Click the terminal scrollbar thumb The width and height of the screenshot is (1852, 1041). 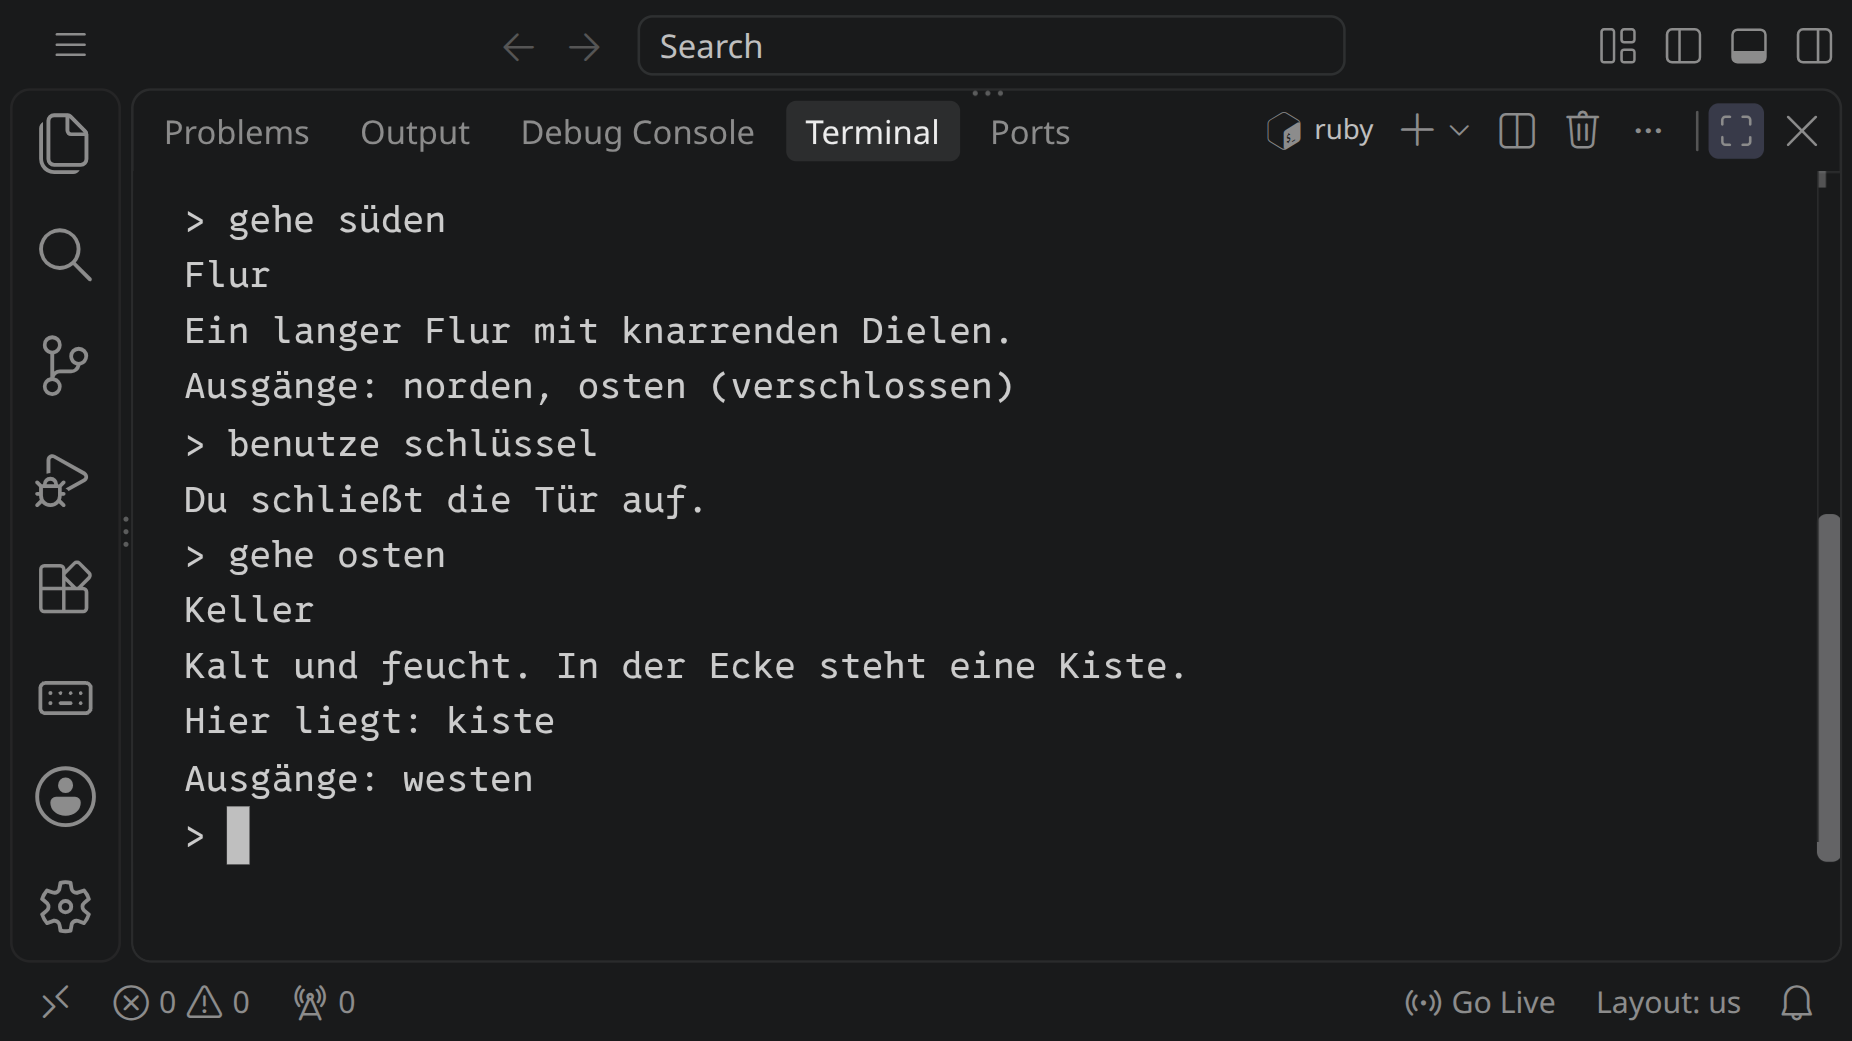pyautogui.click(x=1828, y=687)
